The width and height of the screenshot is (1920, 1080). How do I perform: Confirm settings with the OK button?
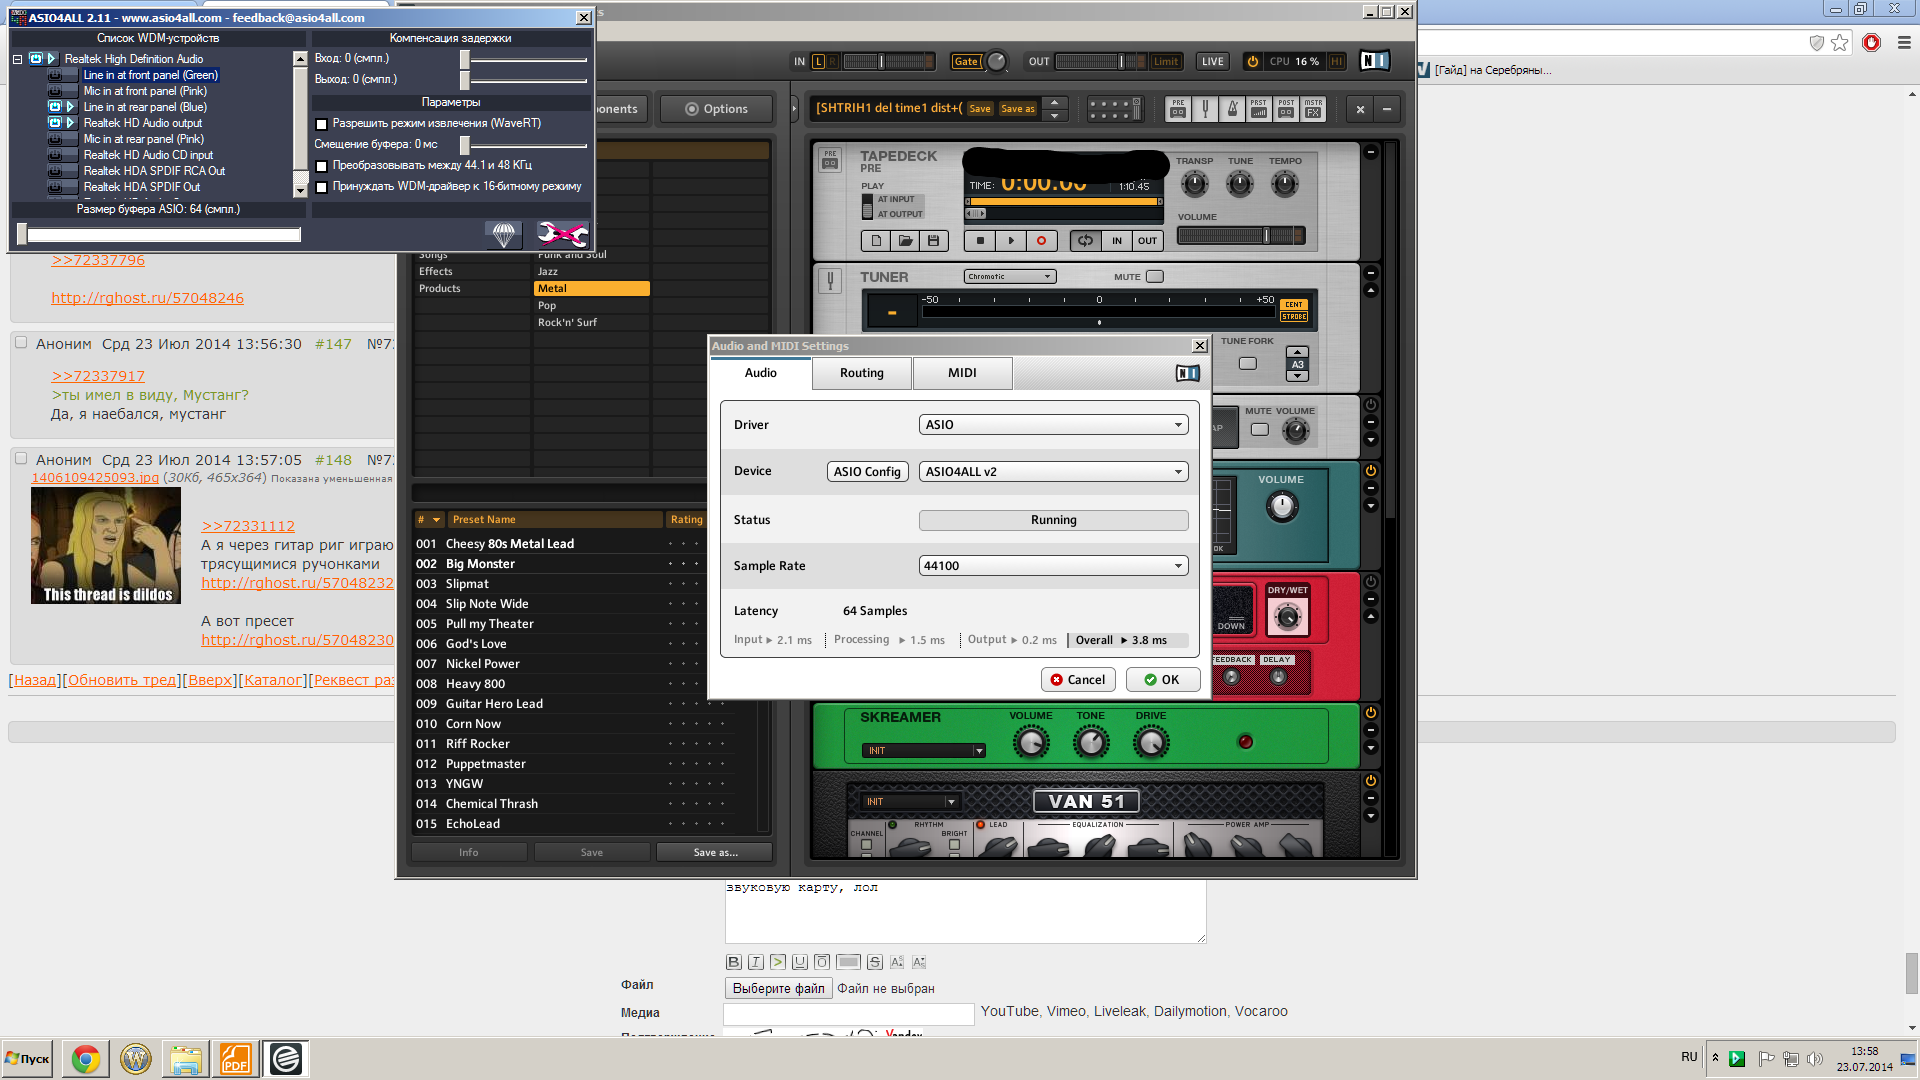pos(1162,680)
